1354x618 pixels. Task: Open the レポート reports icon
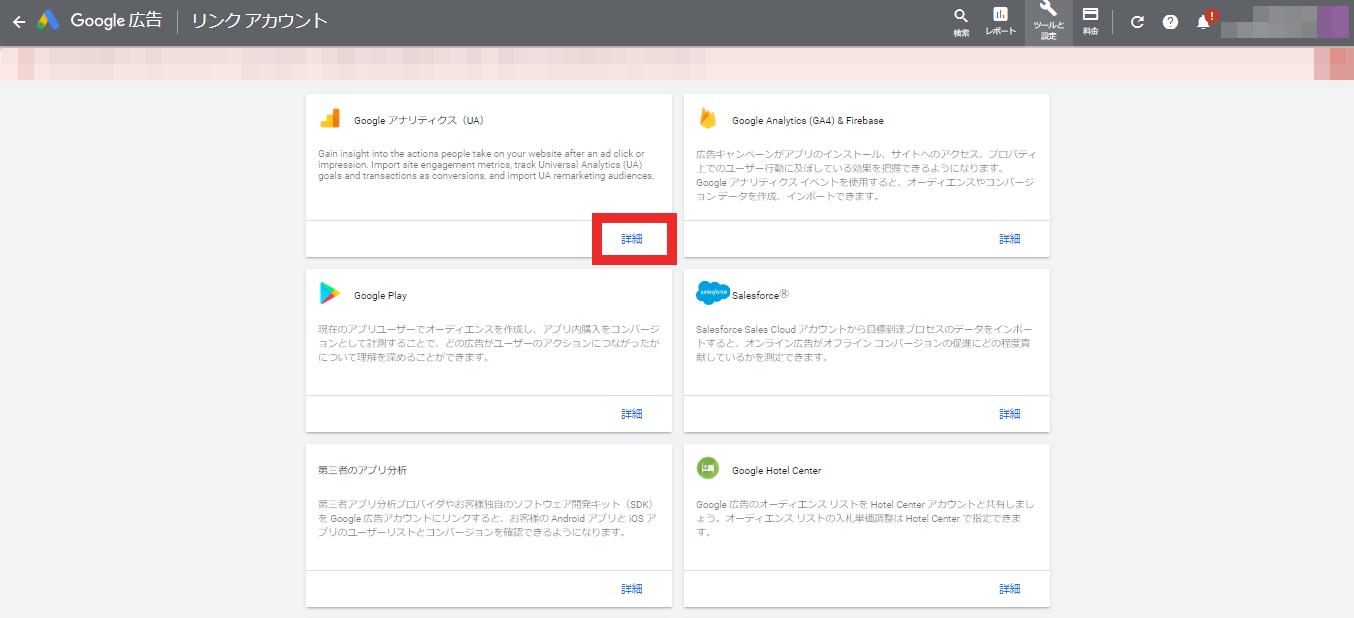coord(1000,21)
